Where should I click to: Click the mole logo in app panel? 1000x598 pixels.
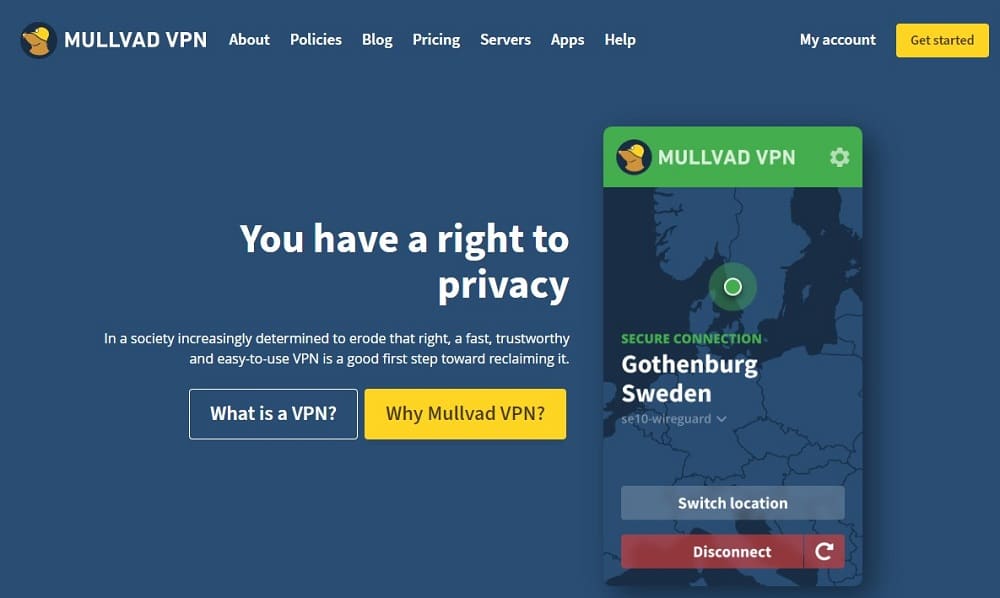point(633,157)
